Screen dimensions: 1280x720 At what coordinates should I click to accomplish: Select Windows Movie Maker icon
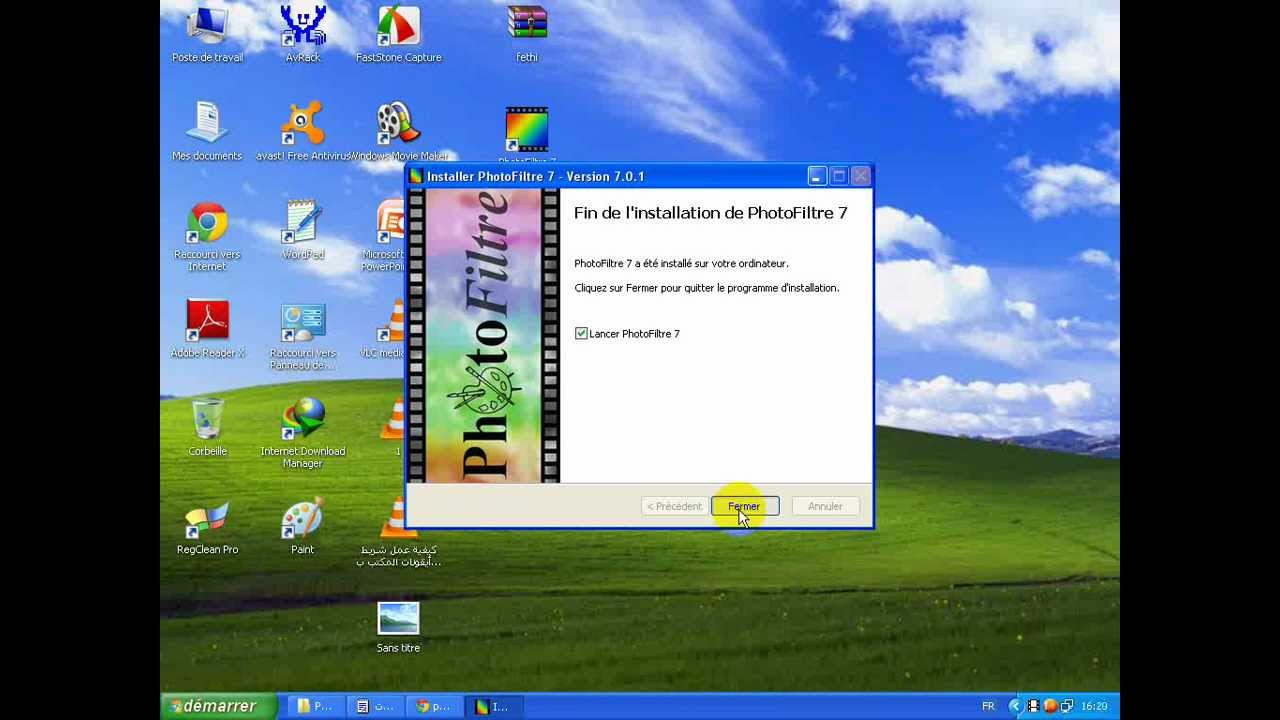[399, 132]
